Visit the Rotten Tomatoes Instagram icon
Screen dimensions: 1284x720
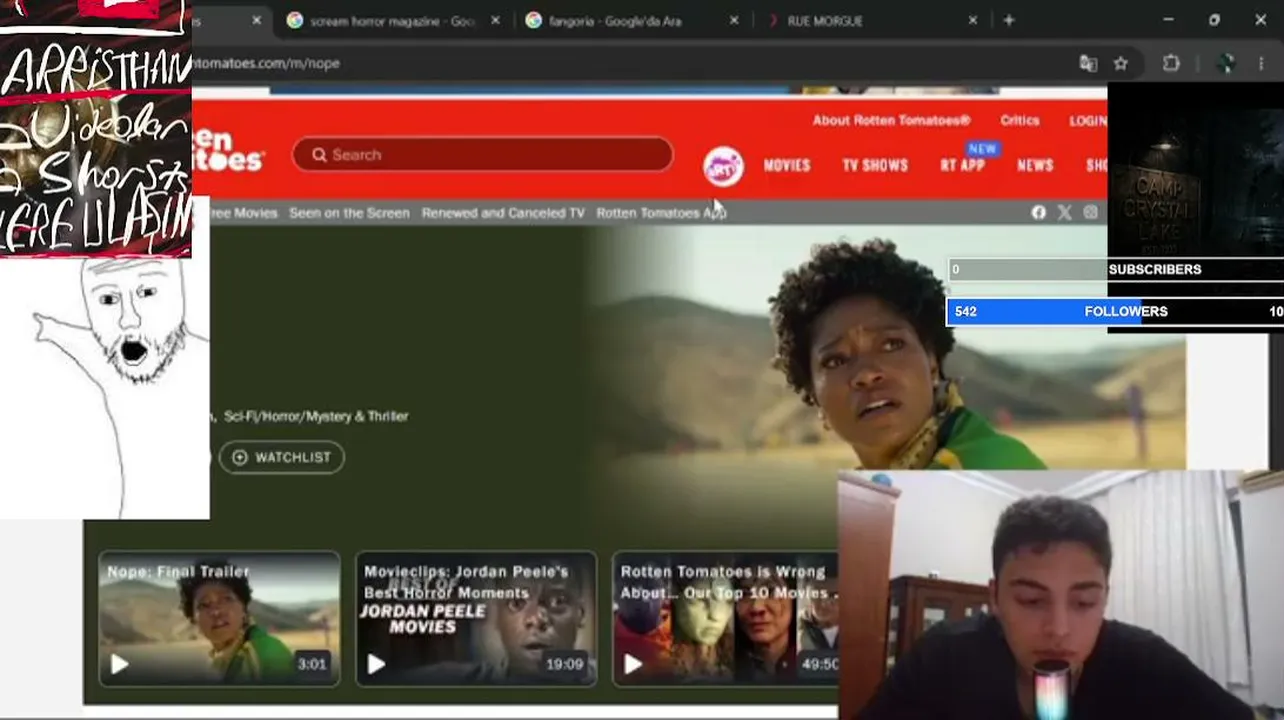click(1090, 212)
